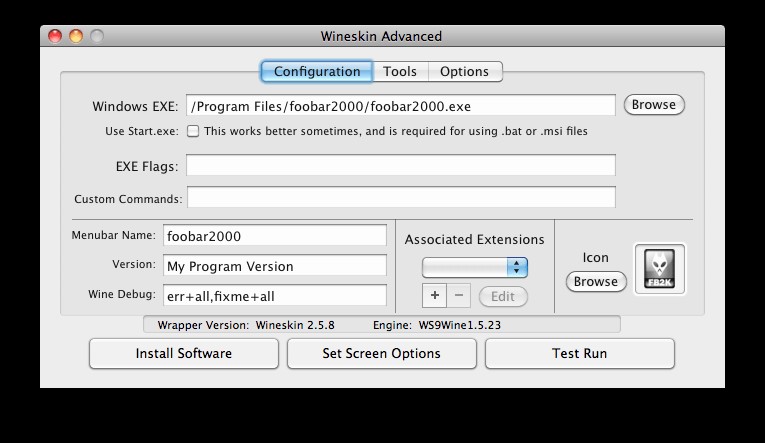Click into the EXE Flags field
The width and height of the screenshot is (765, 443).
[x=401, y=165]
